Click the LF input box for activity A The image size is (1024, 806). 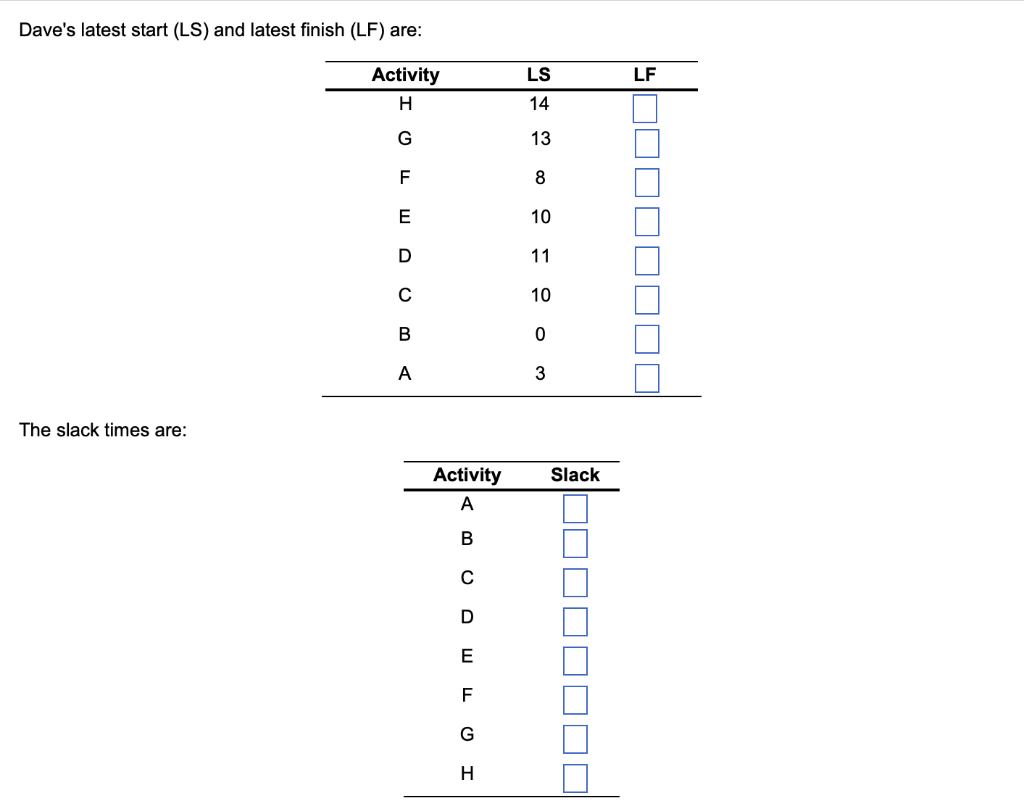(645, 378)
